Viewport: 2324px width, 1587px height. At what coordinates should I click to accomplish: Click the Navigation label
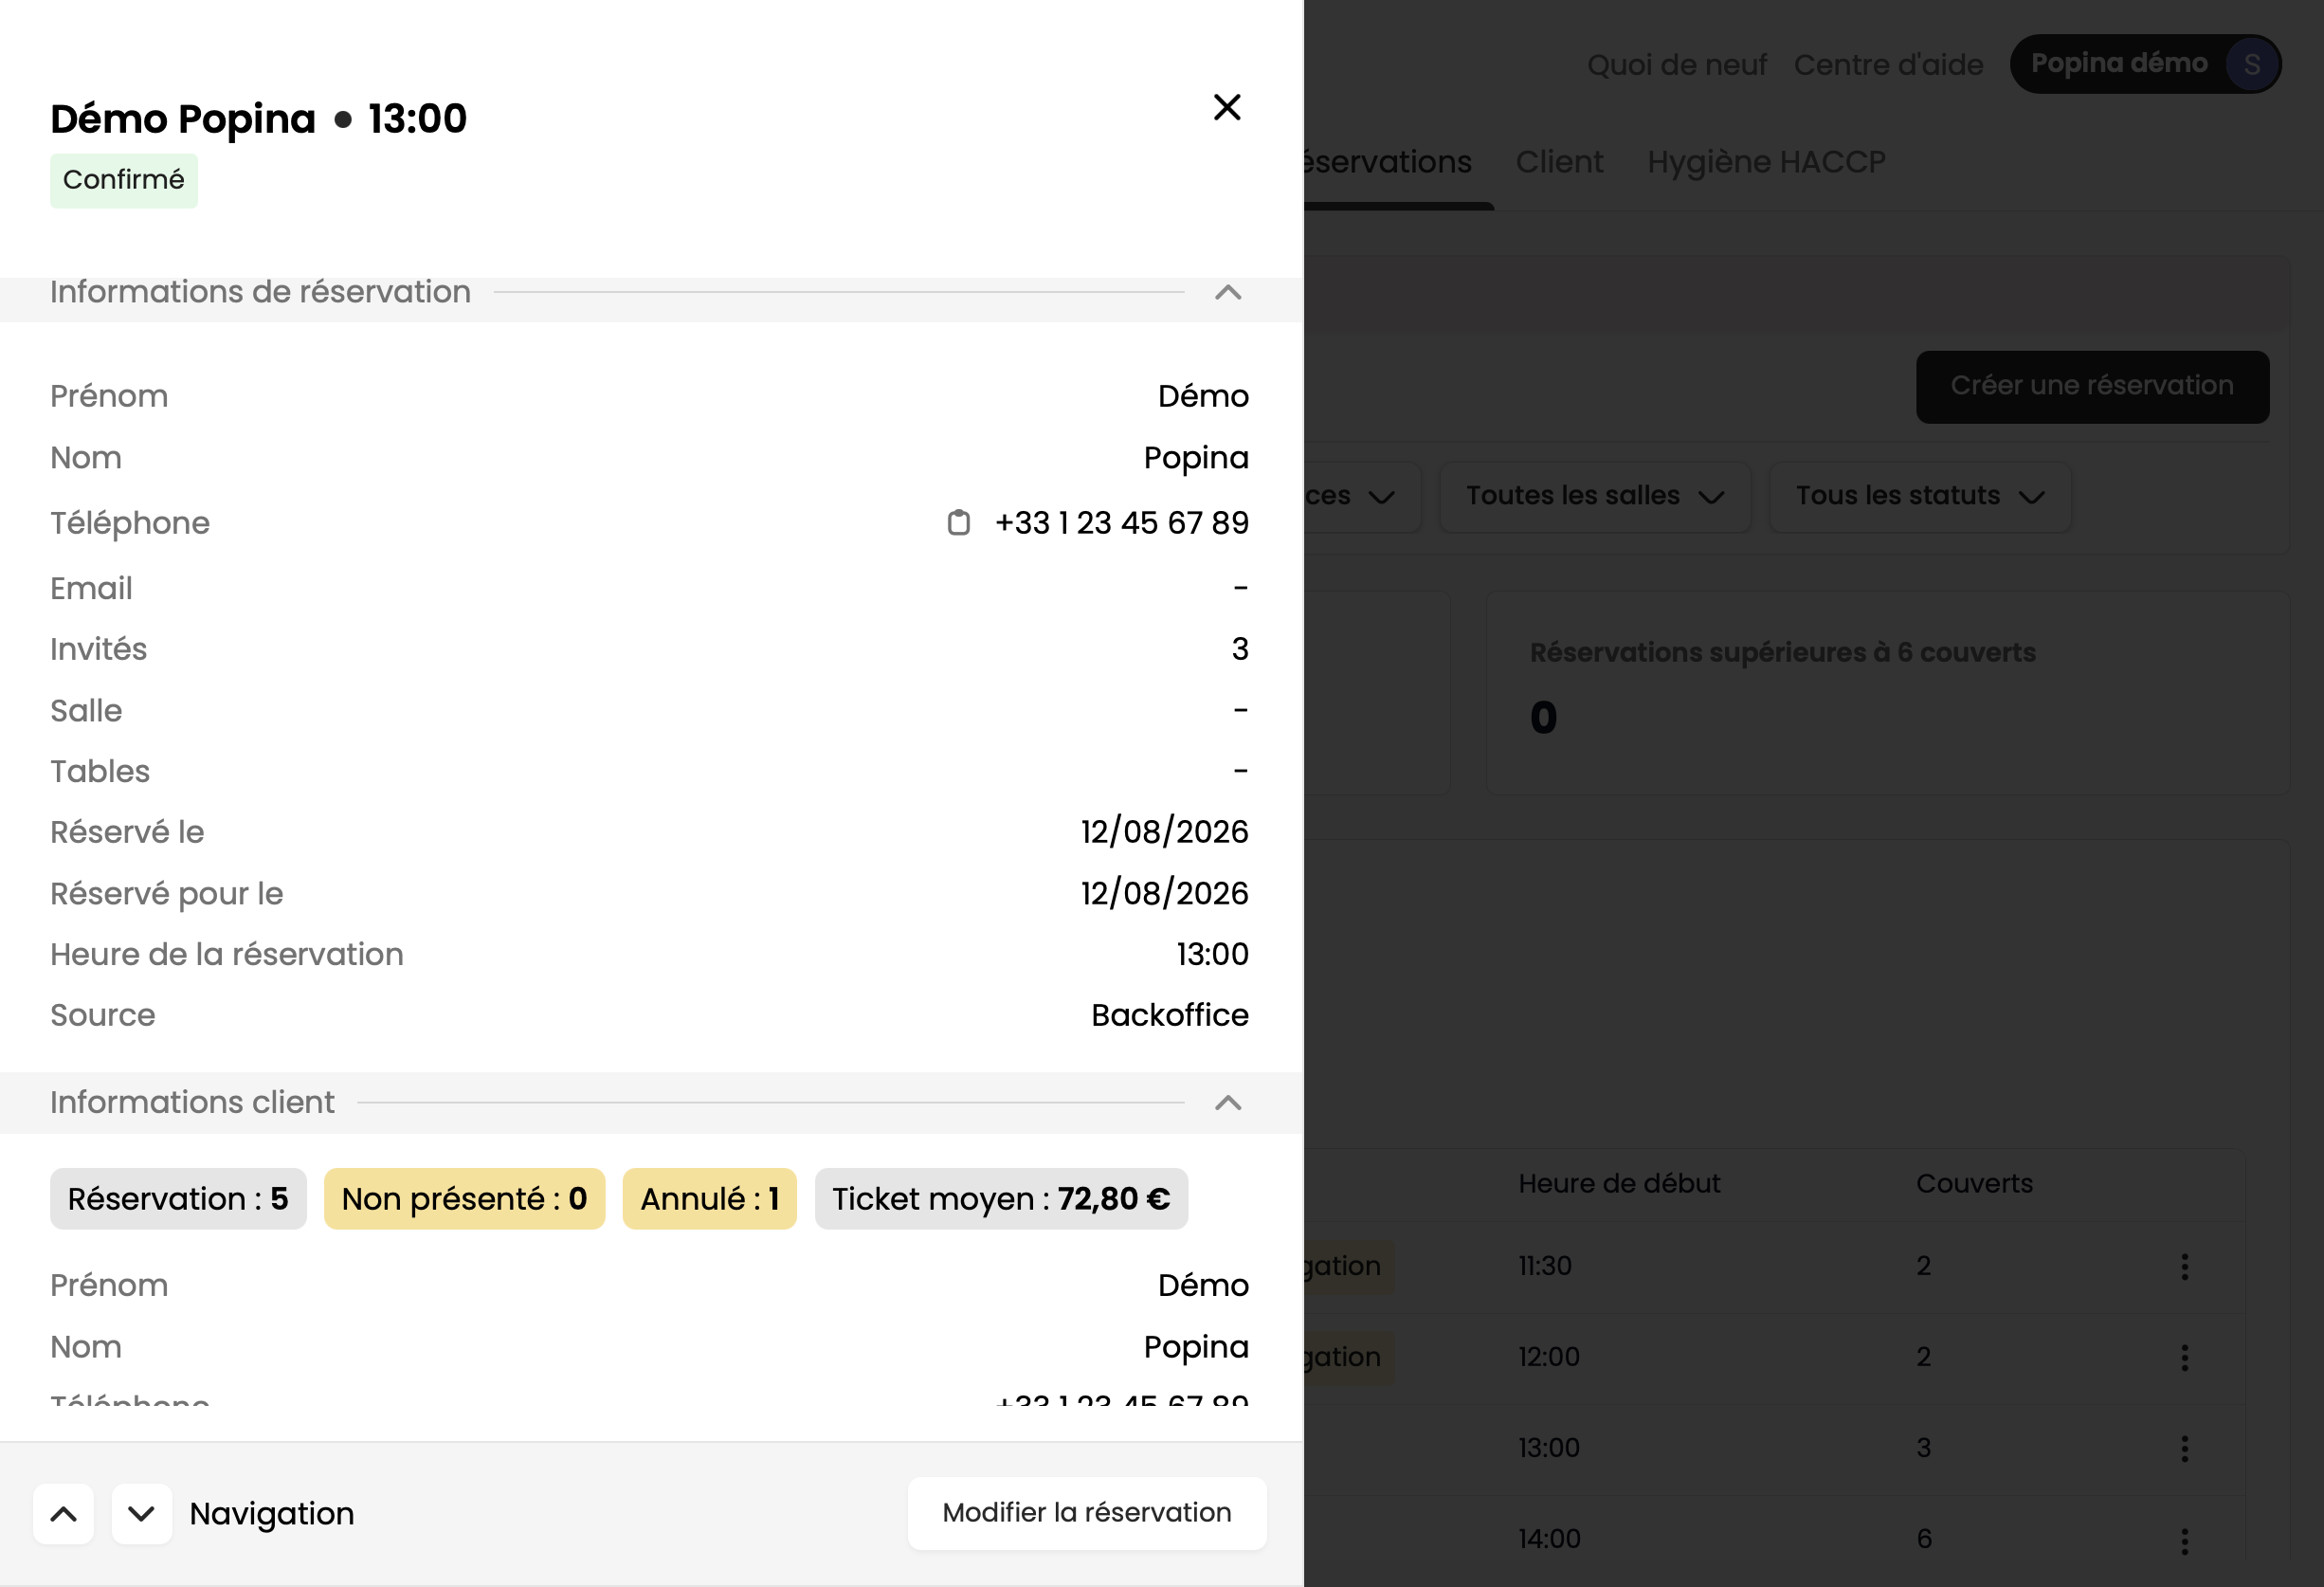click(272, 1514)
